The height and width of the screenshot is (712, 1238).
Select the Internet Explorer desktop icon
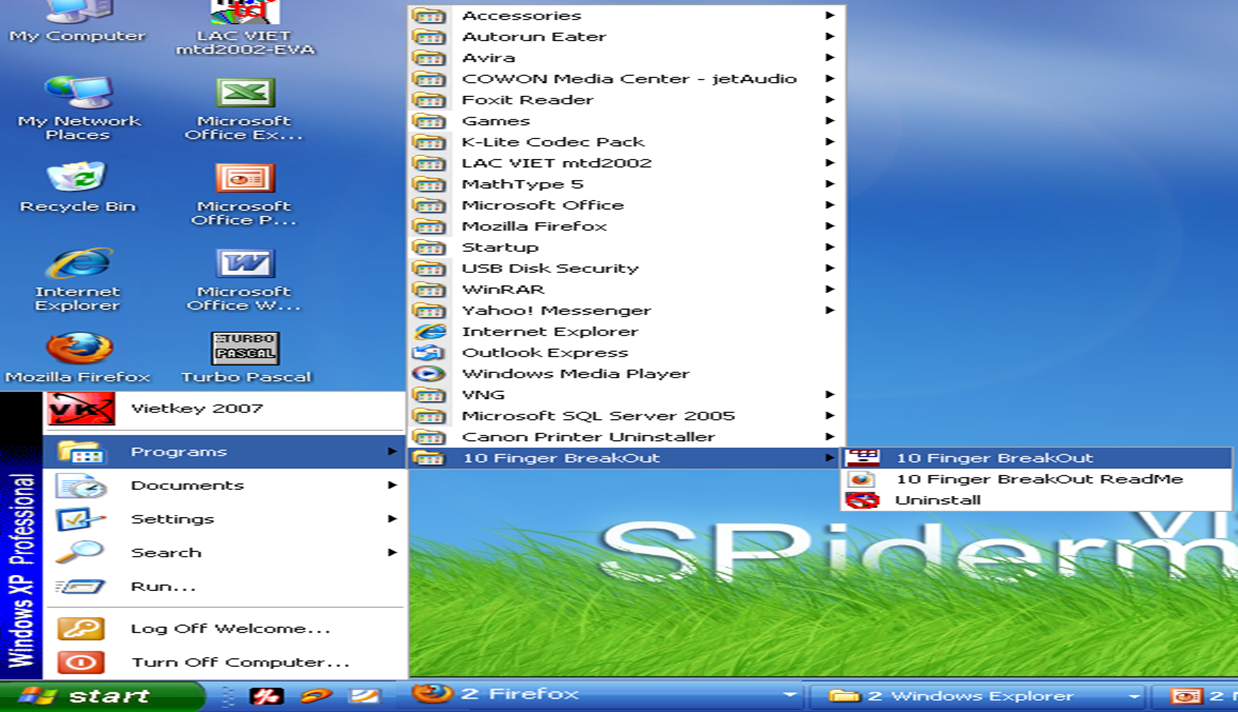77,280
